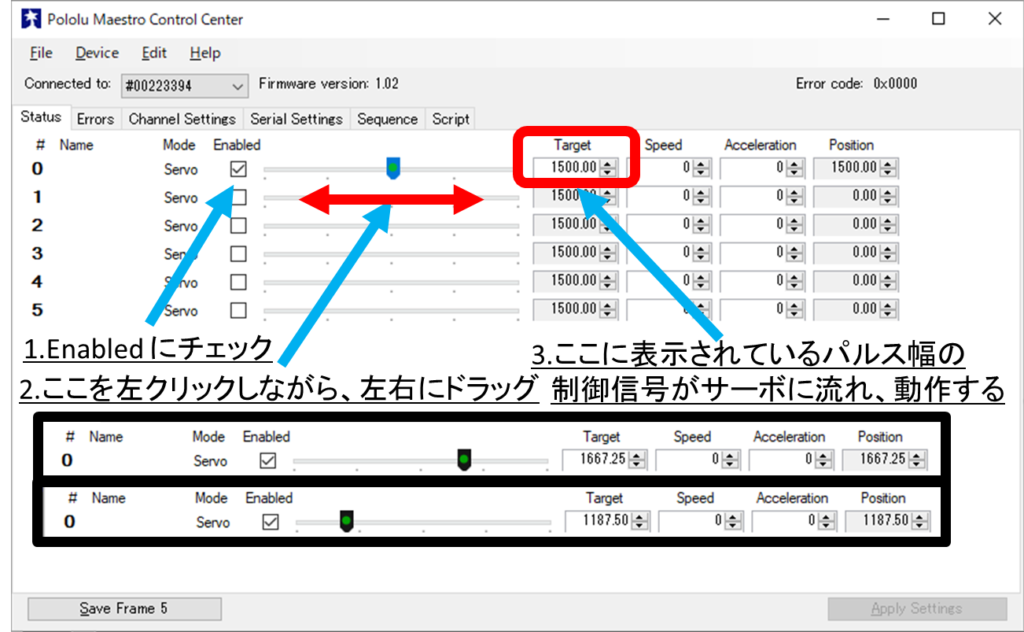Image resolution: width=1024 pixels, height=632 pixels.
Task: Increase the Speed value for channel 0
Action: (x=701, y=163)
